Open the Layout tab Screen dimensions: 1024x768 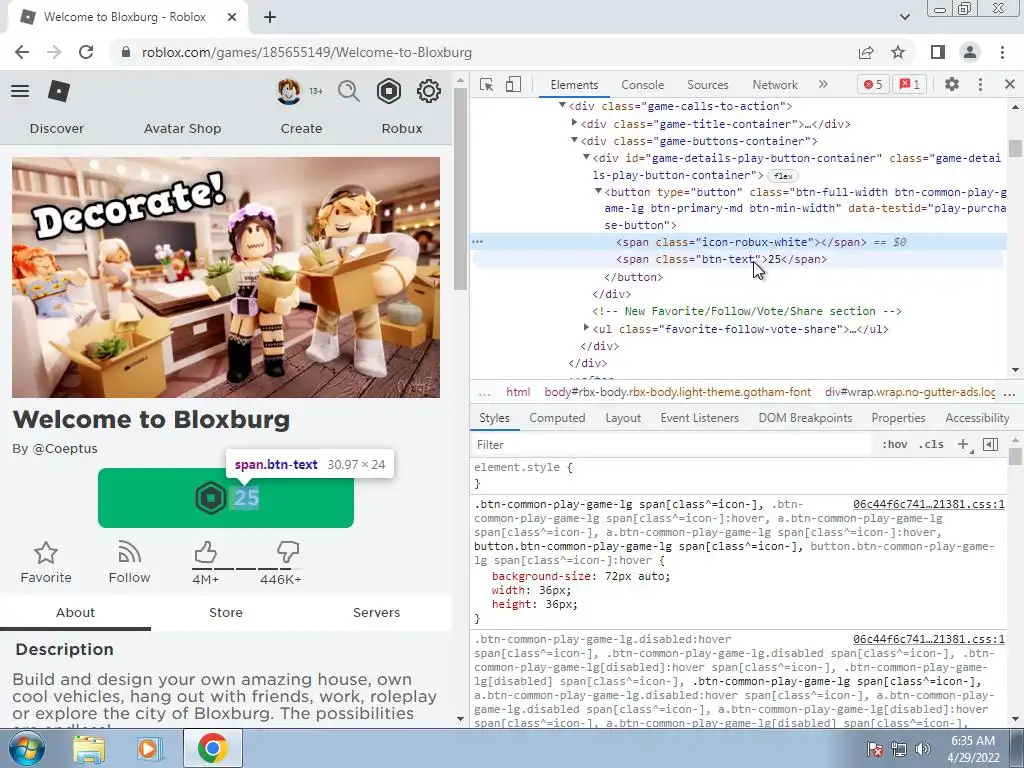[622, 418]
